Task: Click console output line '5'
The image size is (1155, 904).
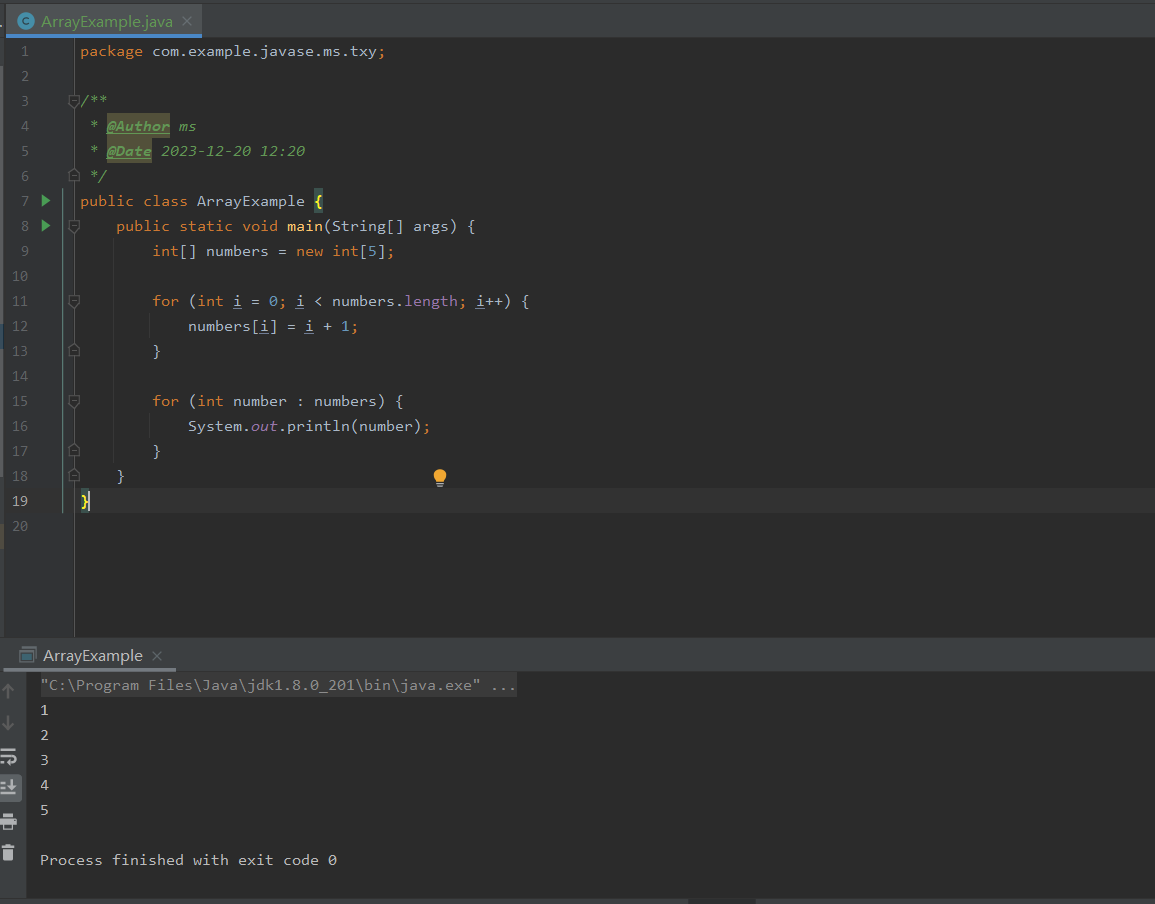Action: click(x=44, y=810)
